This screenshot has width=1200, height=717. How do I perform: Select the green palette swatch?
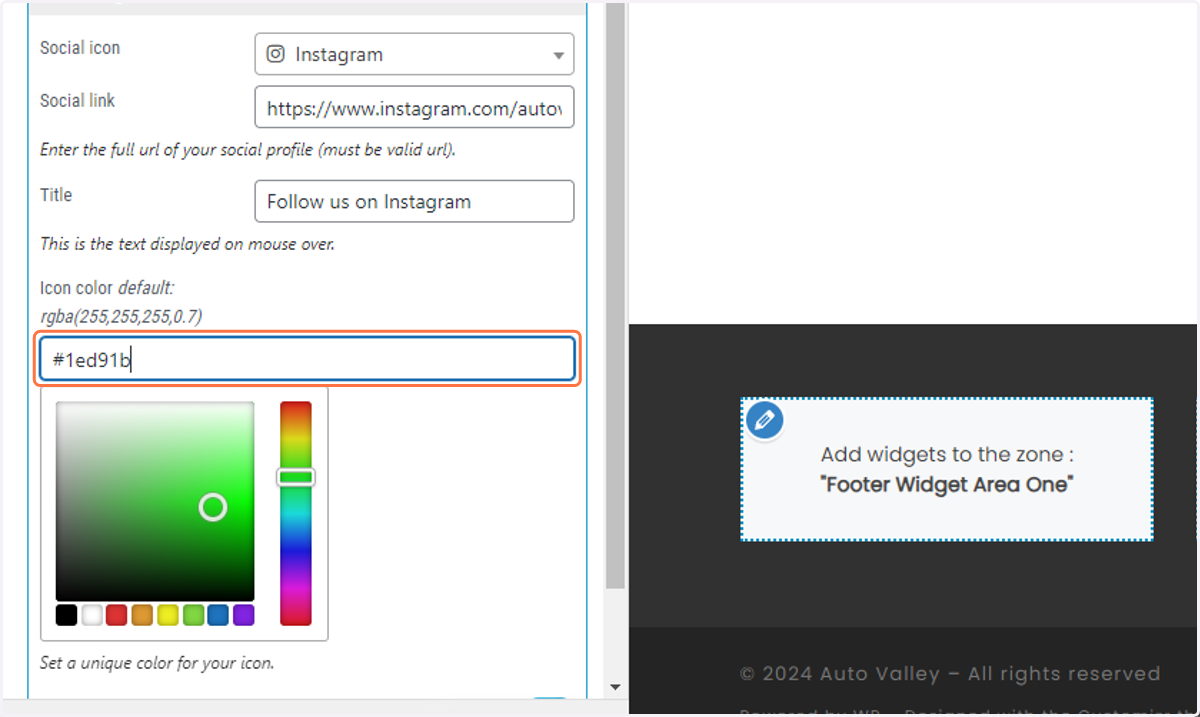[x=193, y=615]
